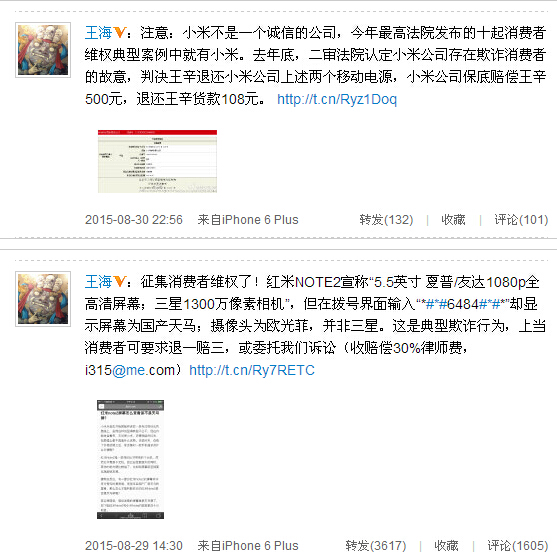Screen dimensions: 557x560
Task: Enlarge the red-header table image thumbnail
Action: 157,161
